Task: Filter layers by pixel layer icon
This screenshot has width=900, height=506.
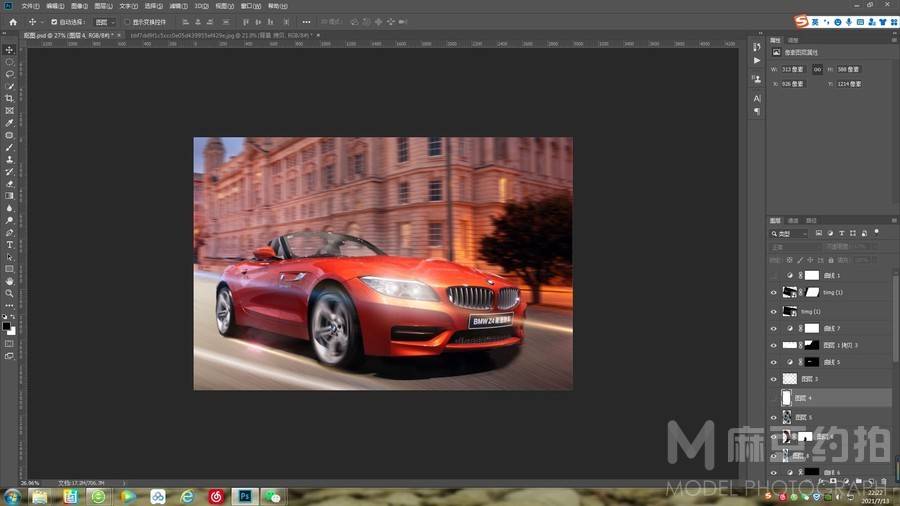Action: [818, 233]
